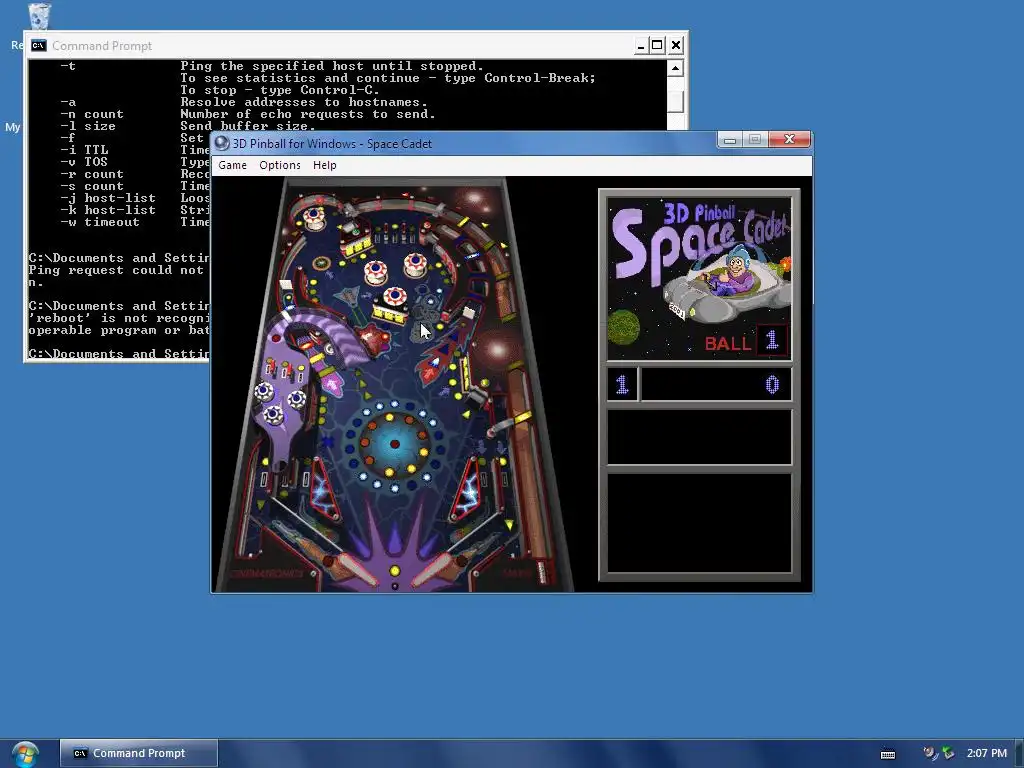
Task: Click the "'reboot' is not recogni" line
Action: tap(120, 318)
